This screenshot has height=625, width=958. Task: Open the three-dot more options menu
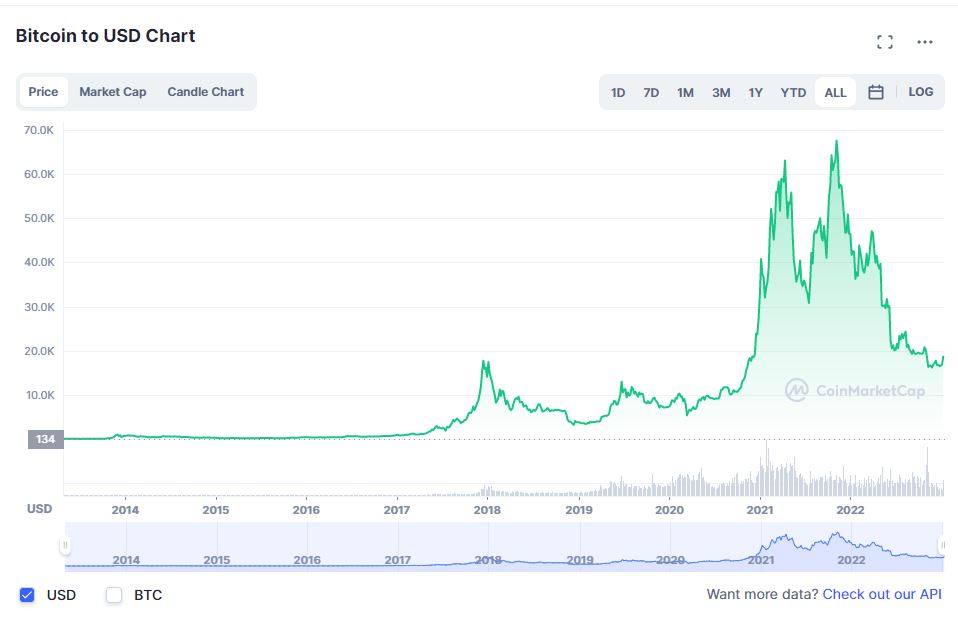pos(925,42)
